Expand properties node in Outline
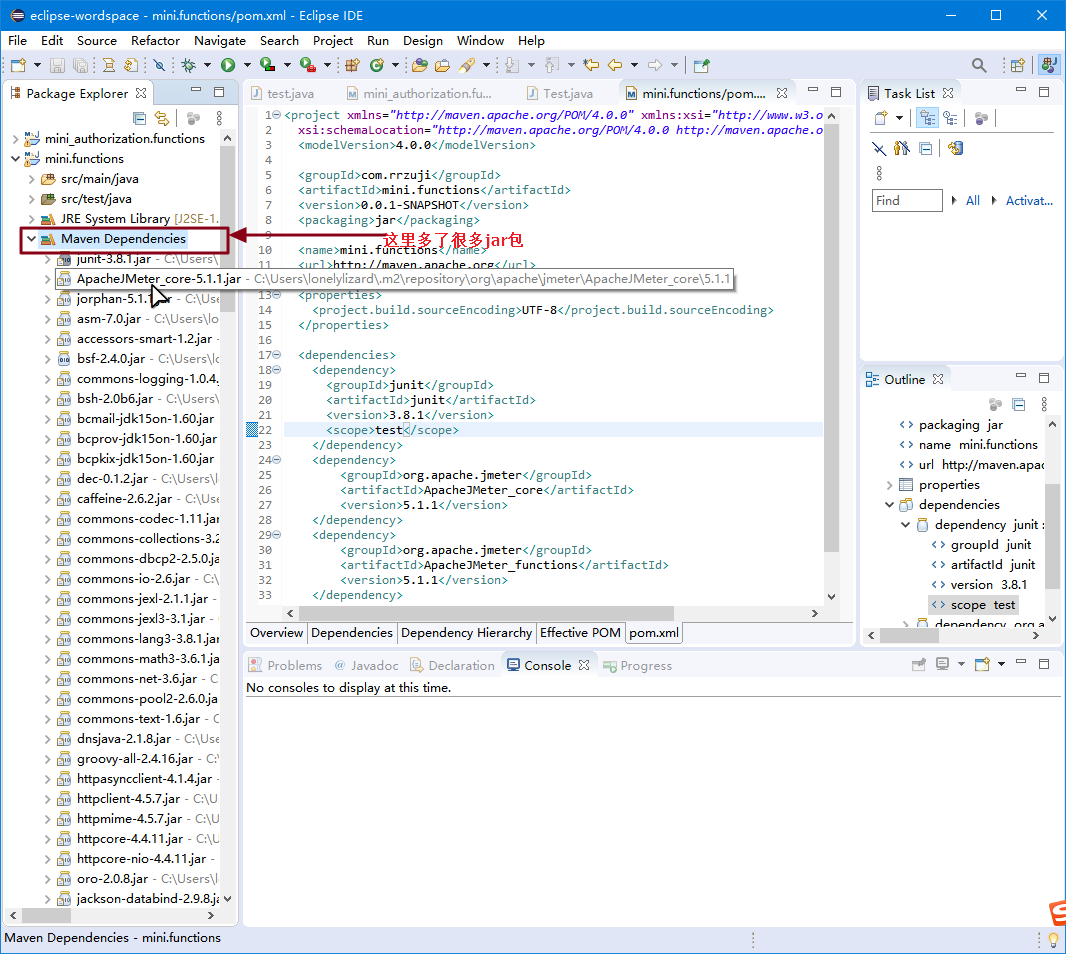 tap(889, 485)
